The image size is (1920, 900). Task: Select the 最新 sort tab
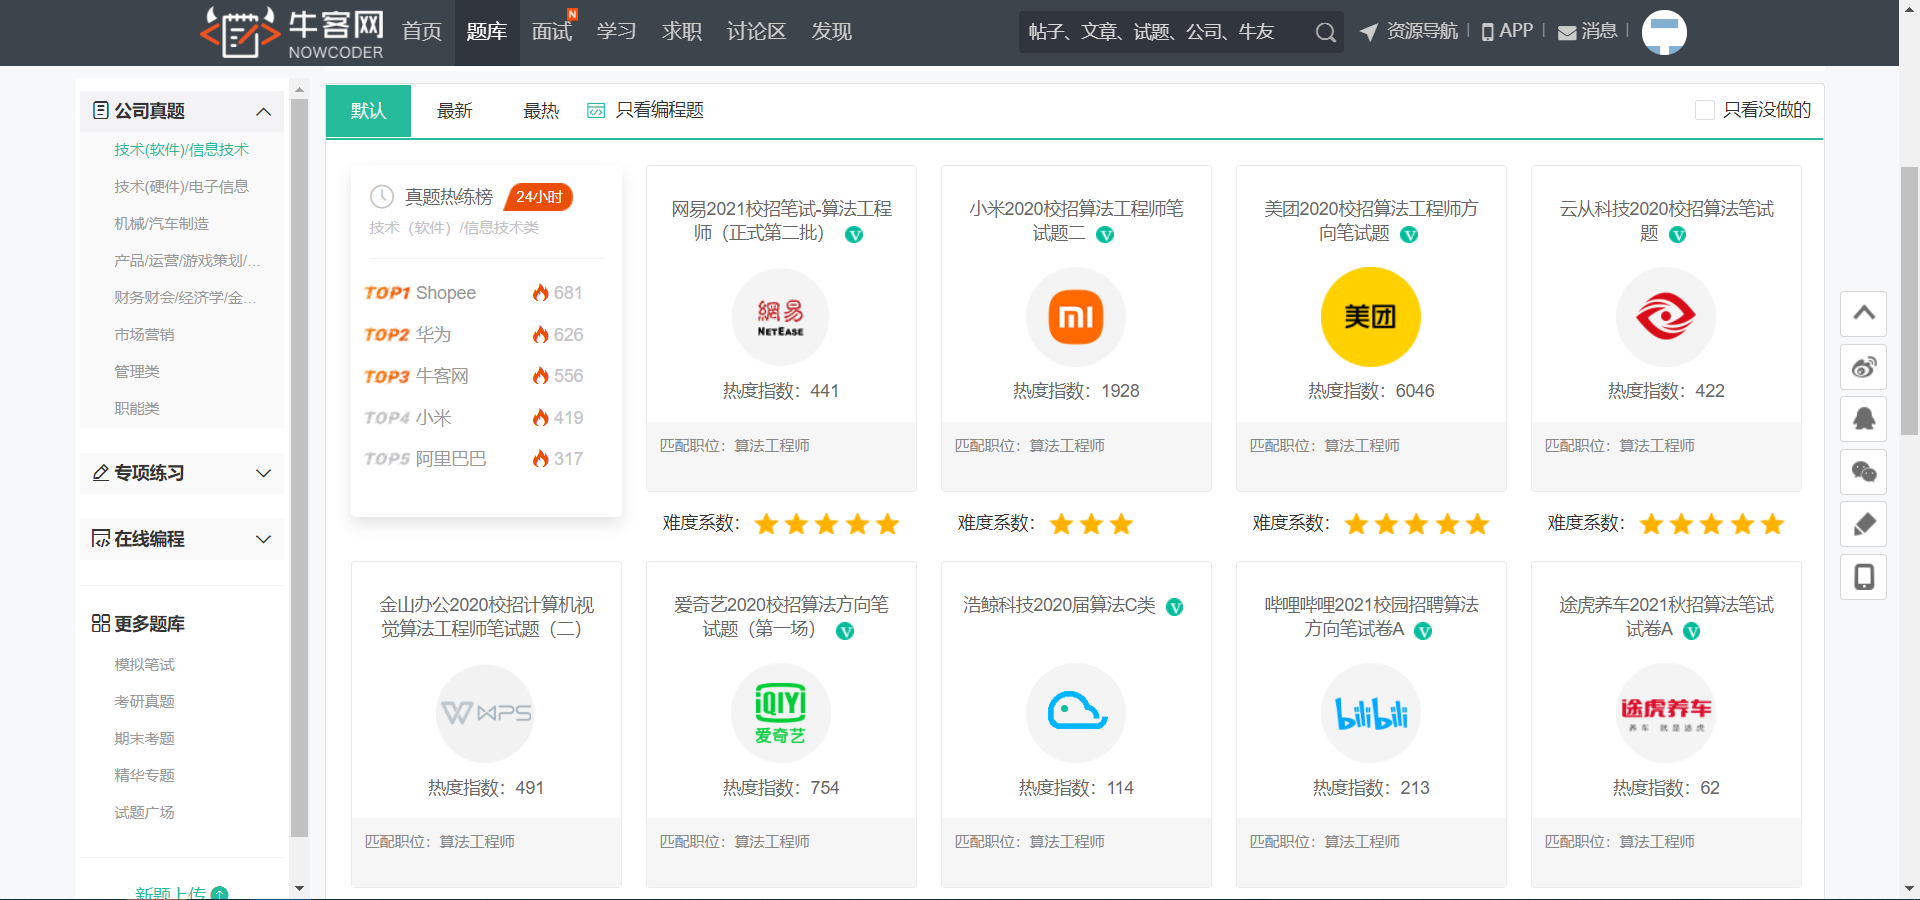[455, 110]
